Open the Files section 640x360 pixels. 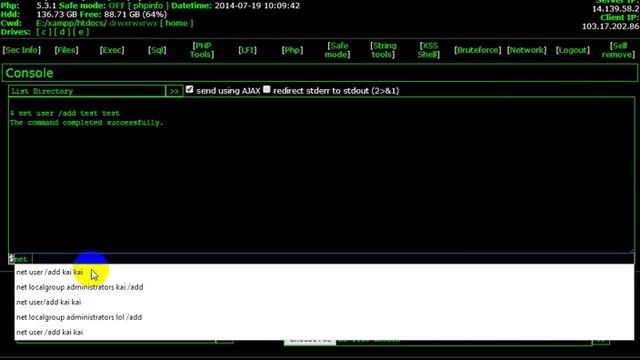click(67, 50)
